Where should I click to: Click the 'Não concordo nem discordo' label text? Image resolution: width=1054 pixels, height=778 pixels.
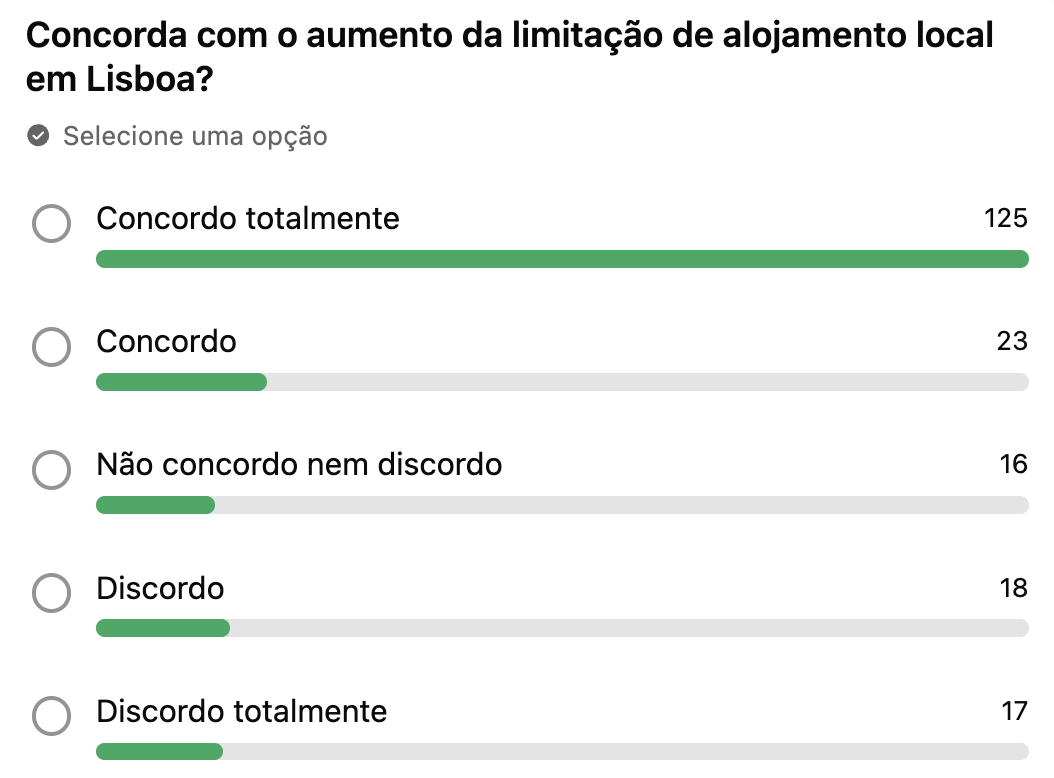[x=299, y=464]
